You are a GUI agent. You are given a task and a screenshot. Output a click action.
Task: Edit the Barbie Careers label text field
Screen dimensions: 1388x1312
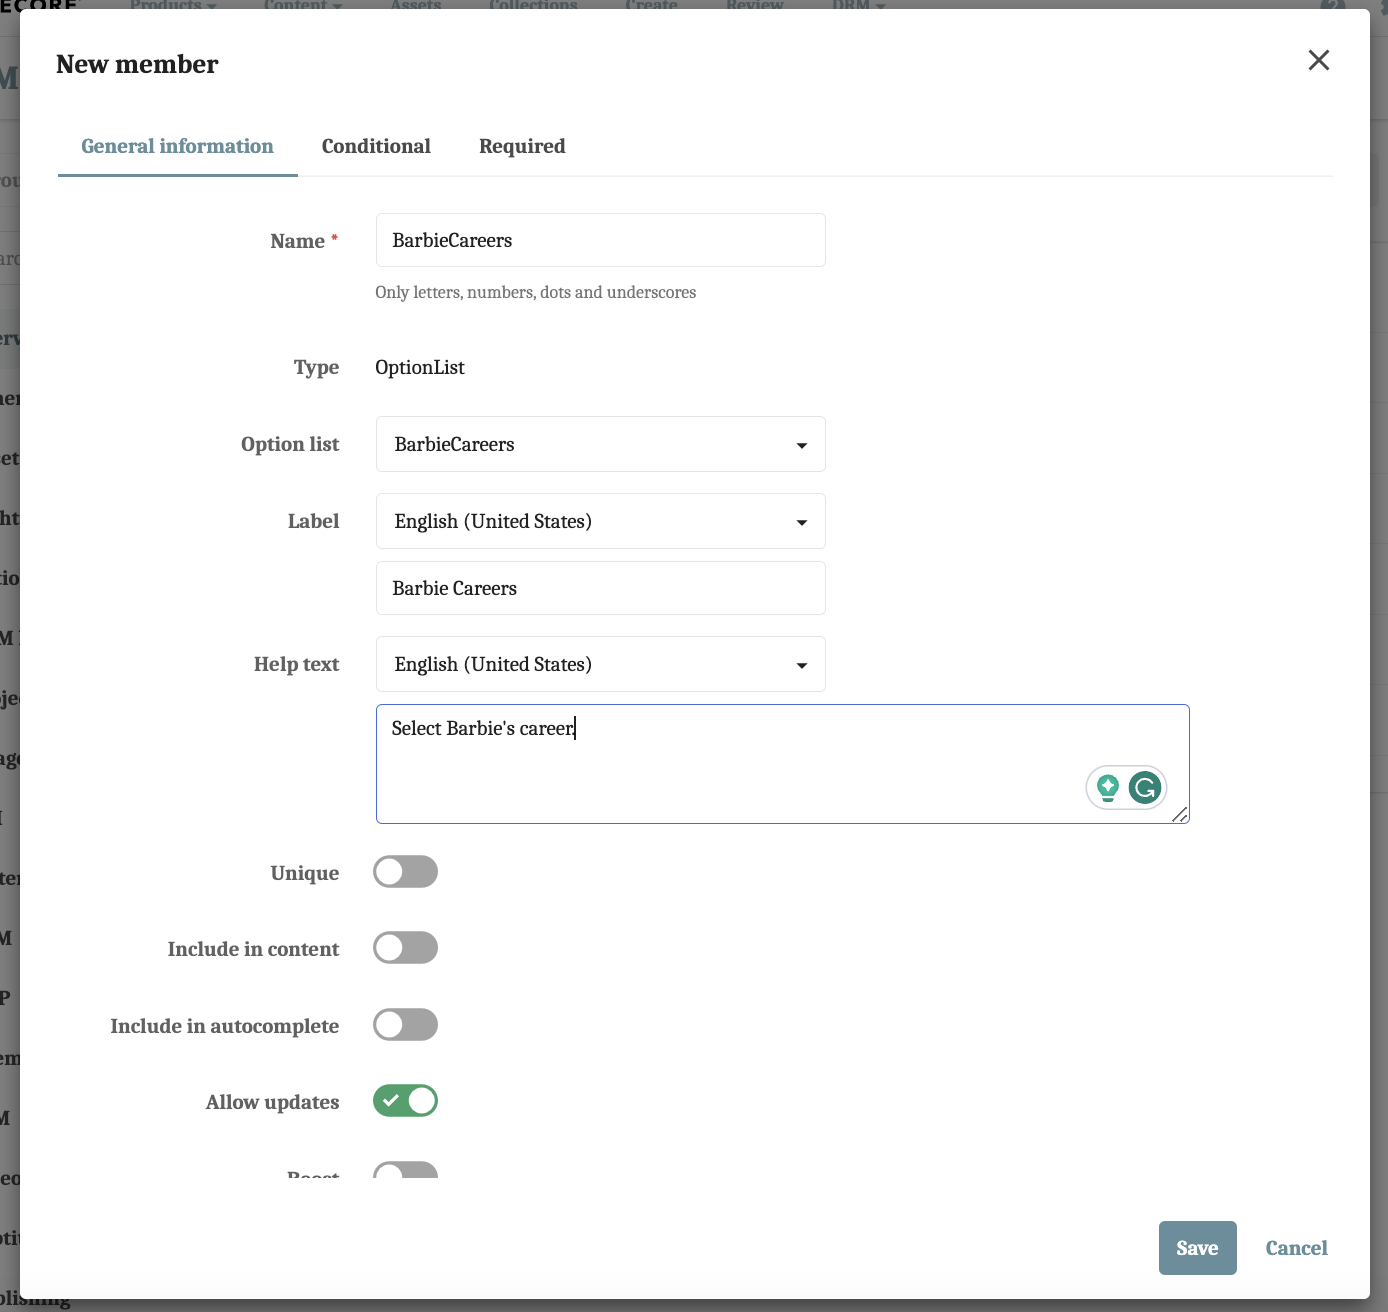(599, 588)
